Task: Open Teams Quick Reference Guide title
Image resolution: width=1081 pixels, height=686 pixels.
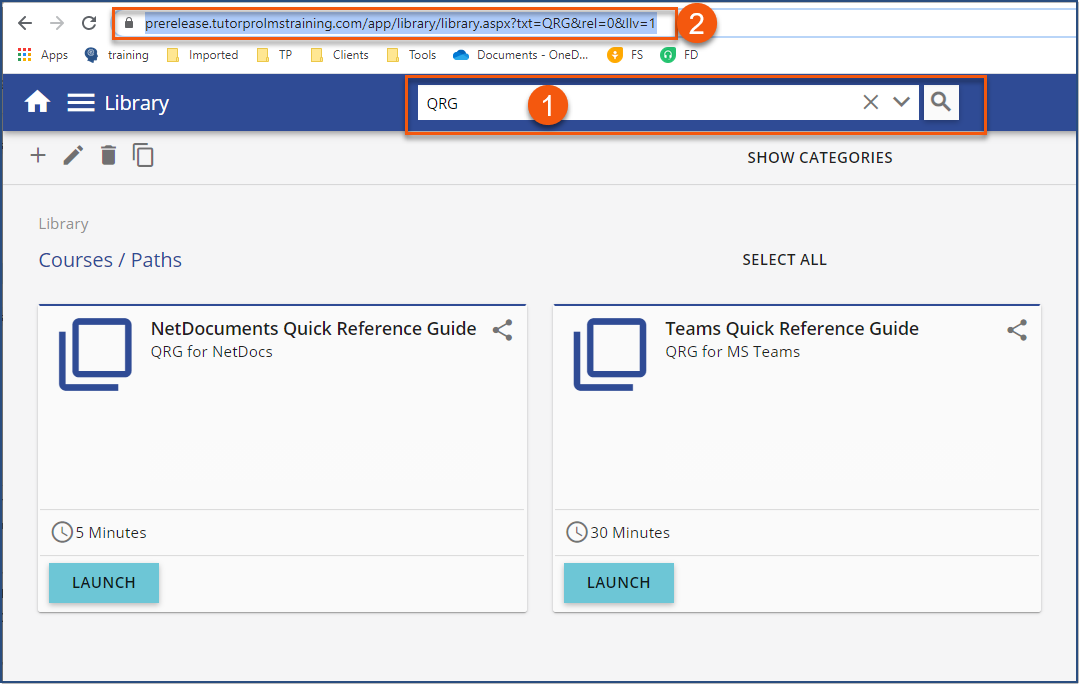Action: (x=792, y=329)
